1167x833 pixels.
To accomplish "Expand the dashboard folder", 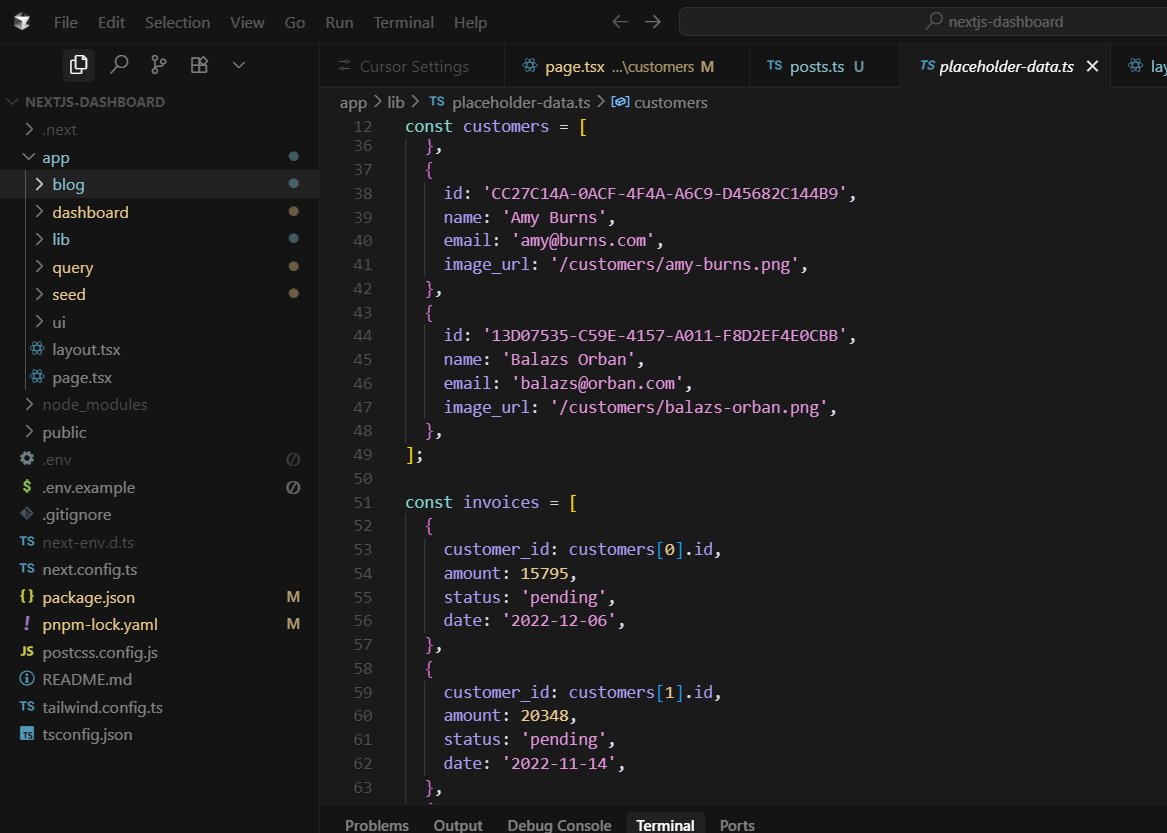I will 159,212.
